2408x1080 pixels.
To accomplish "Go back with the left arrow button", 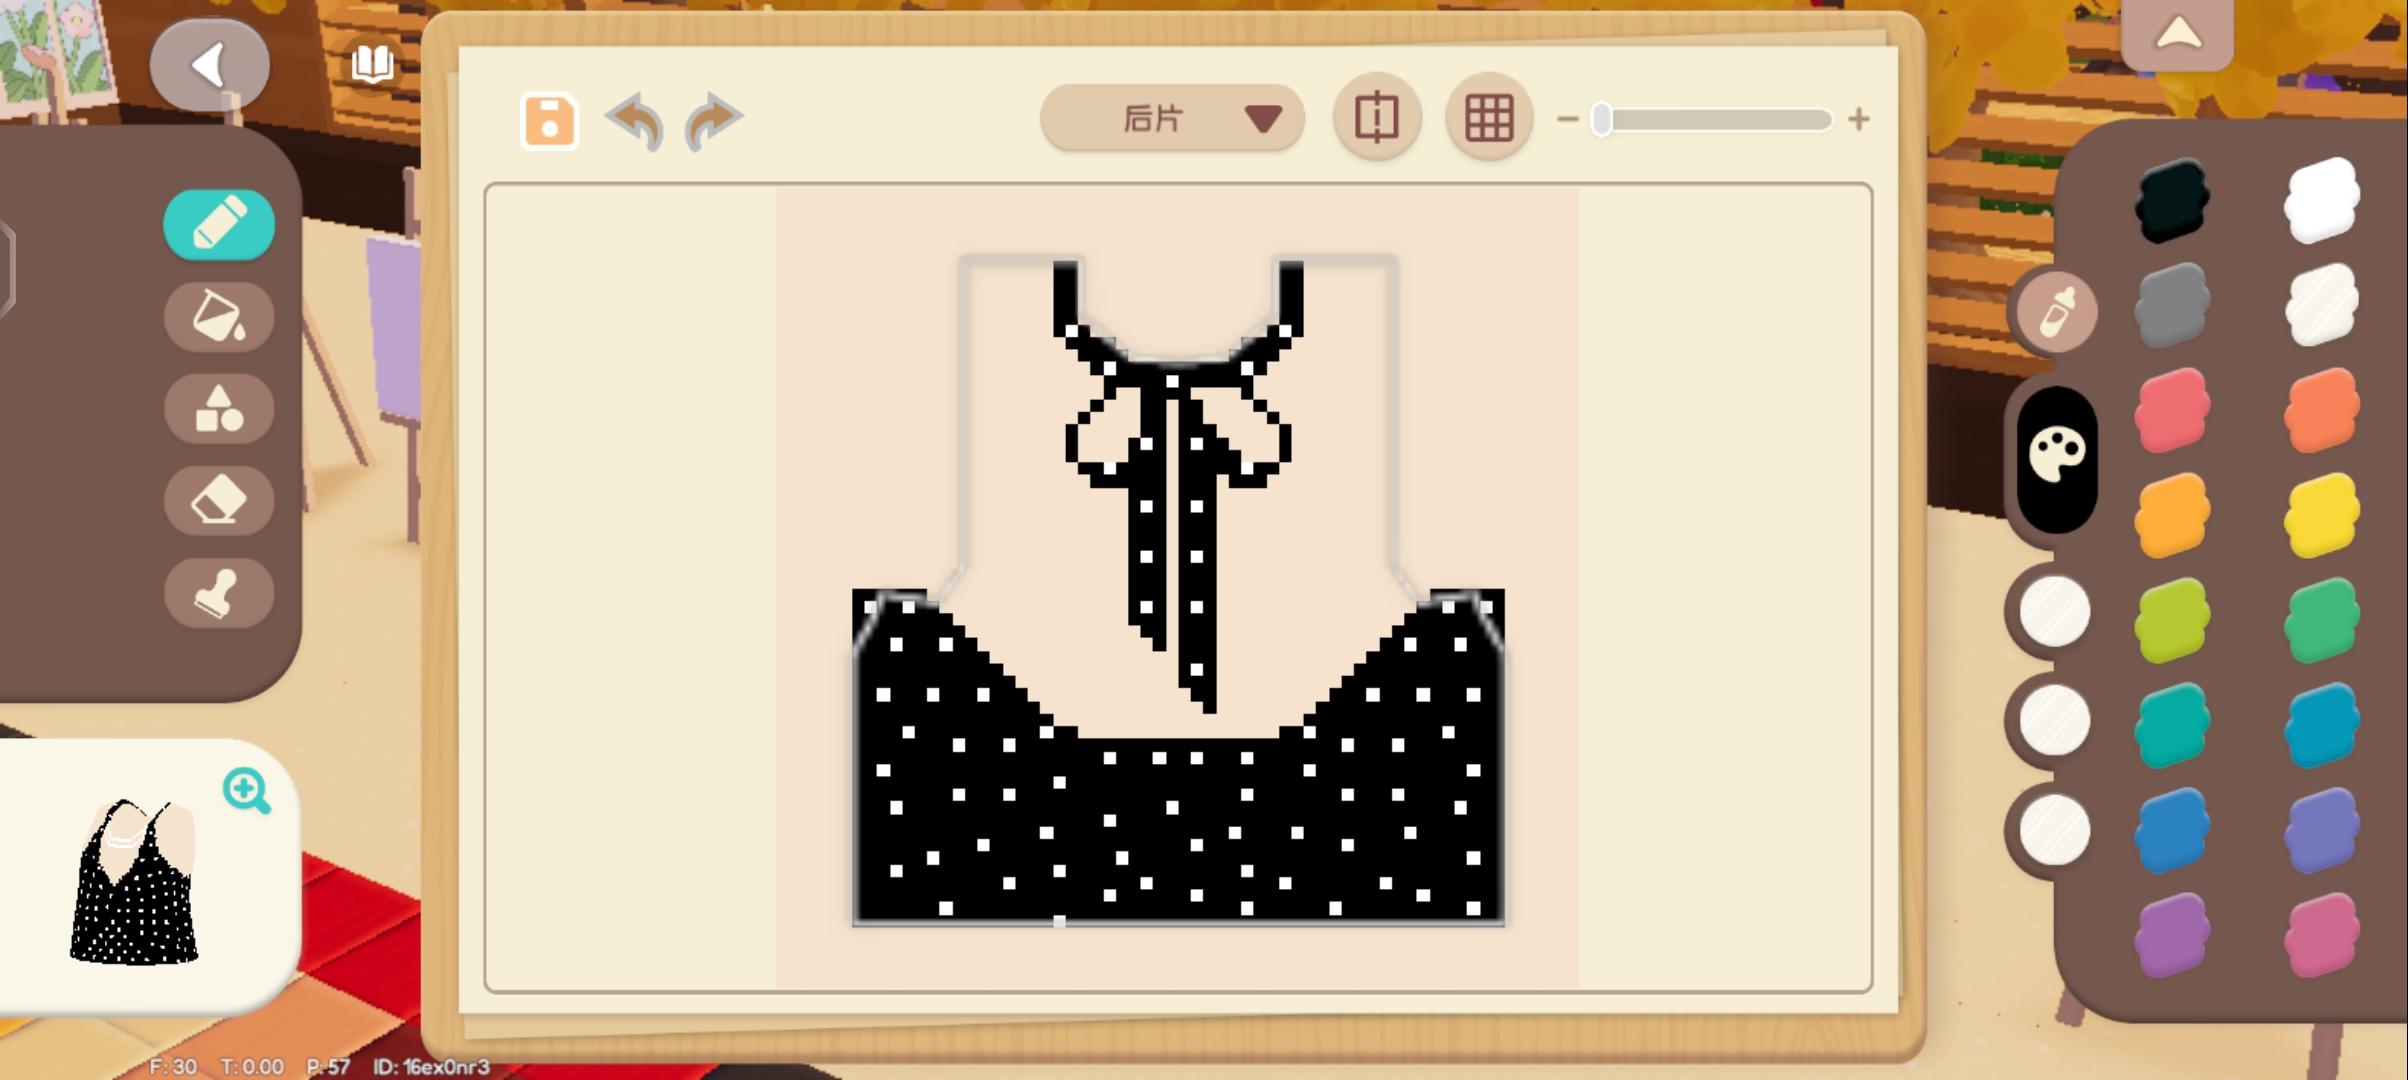I will tap(210, 66).
